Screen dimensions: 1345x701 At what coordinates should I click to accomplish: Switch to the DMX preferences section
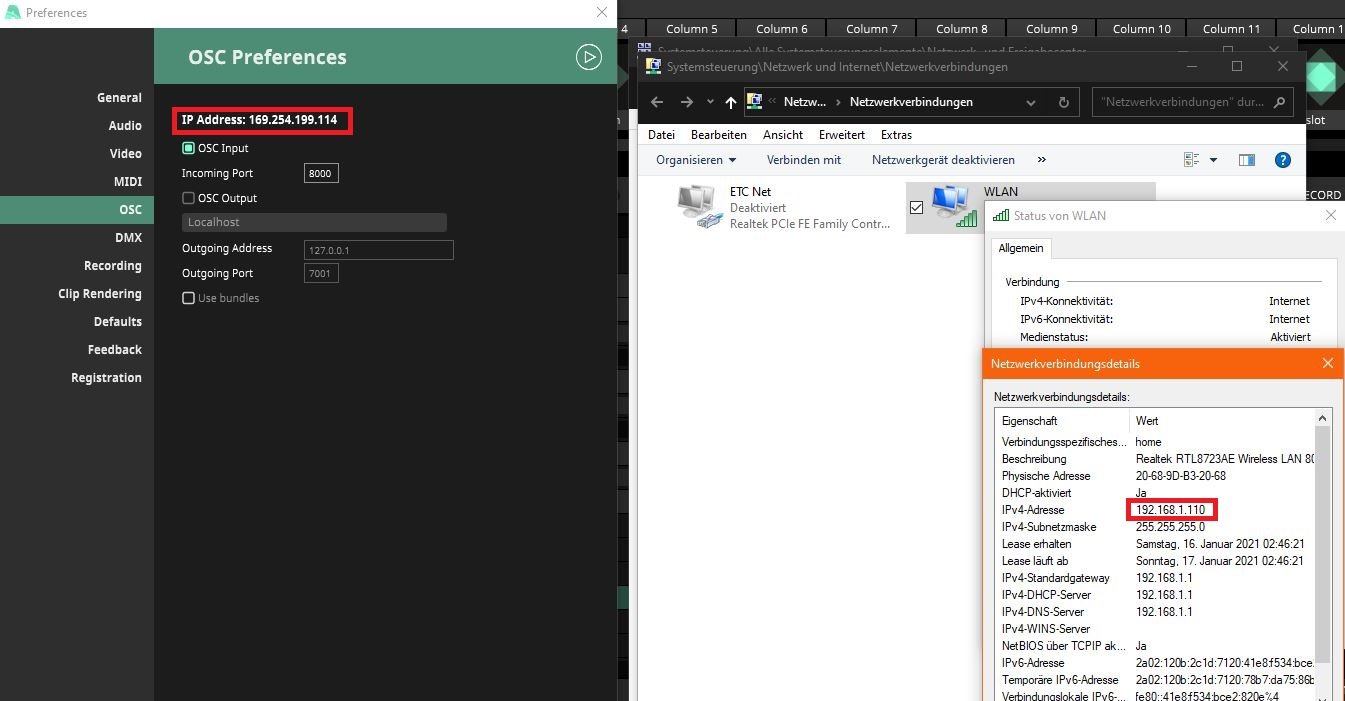tap(128, 238)
